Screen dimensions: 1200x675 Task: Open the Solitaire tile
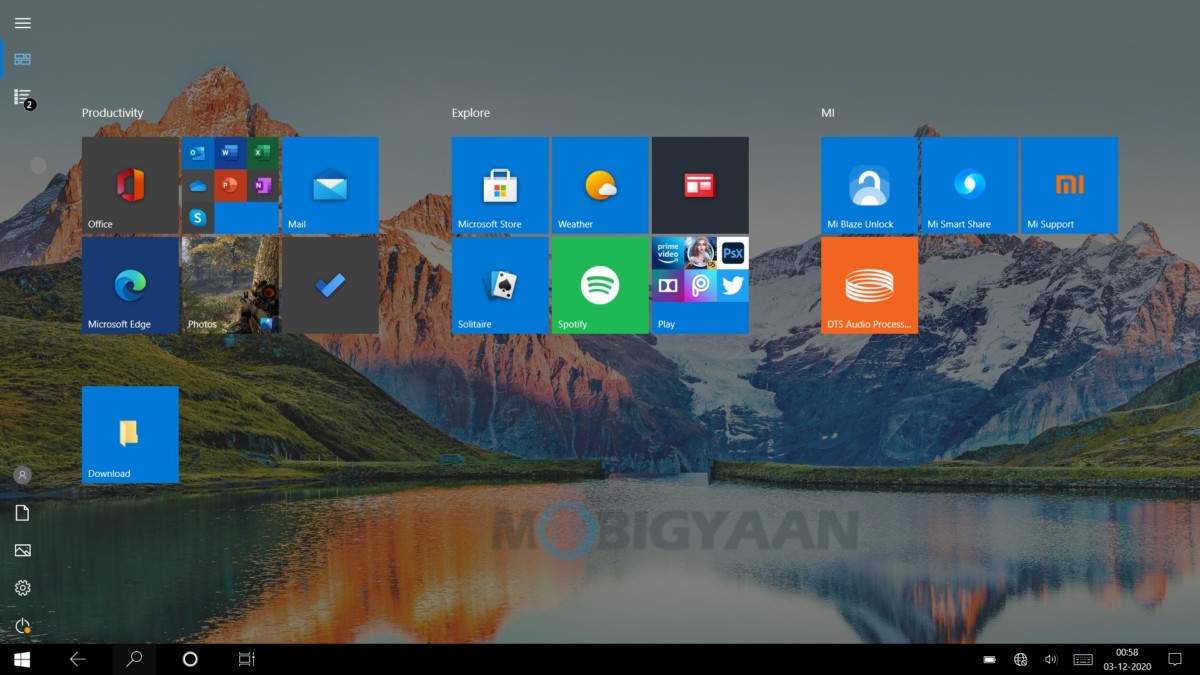(x=499, y=285)
